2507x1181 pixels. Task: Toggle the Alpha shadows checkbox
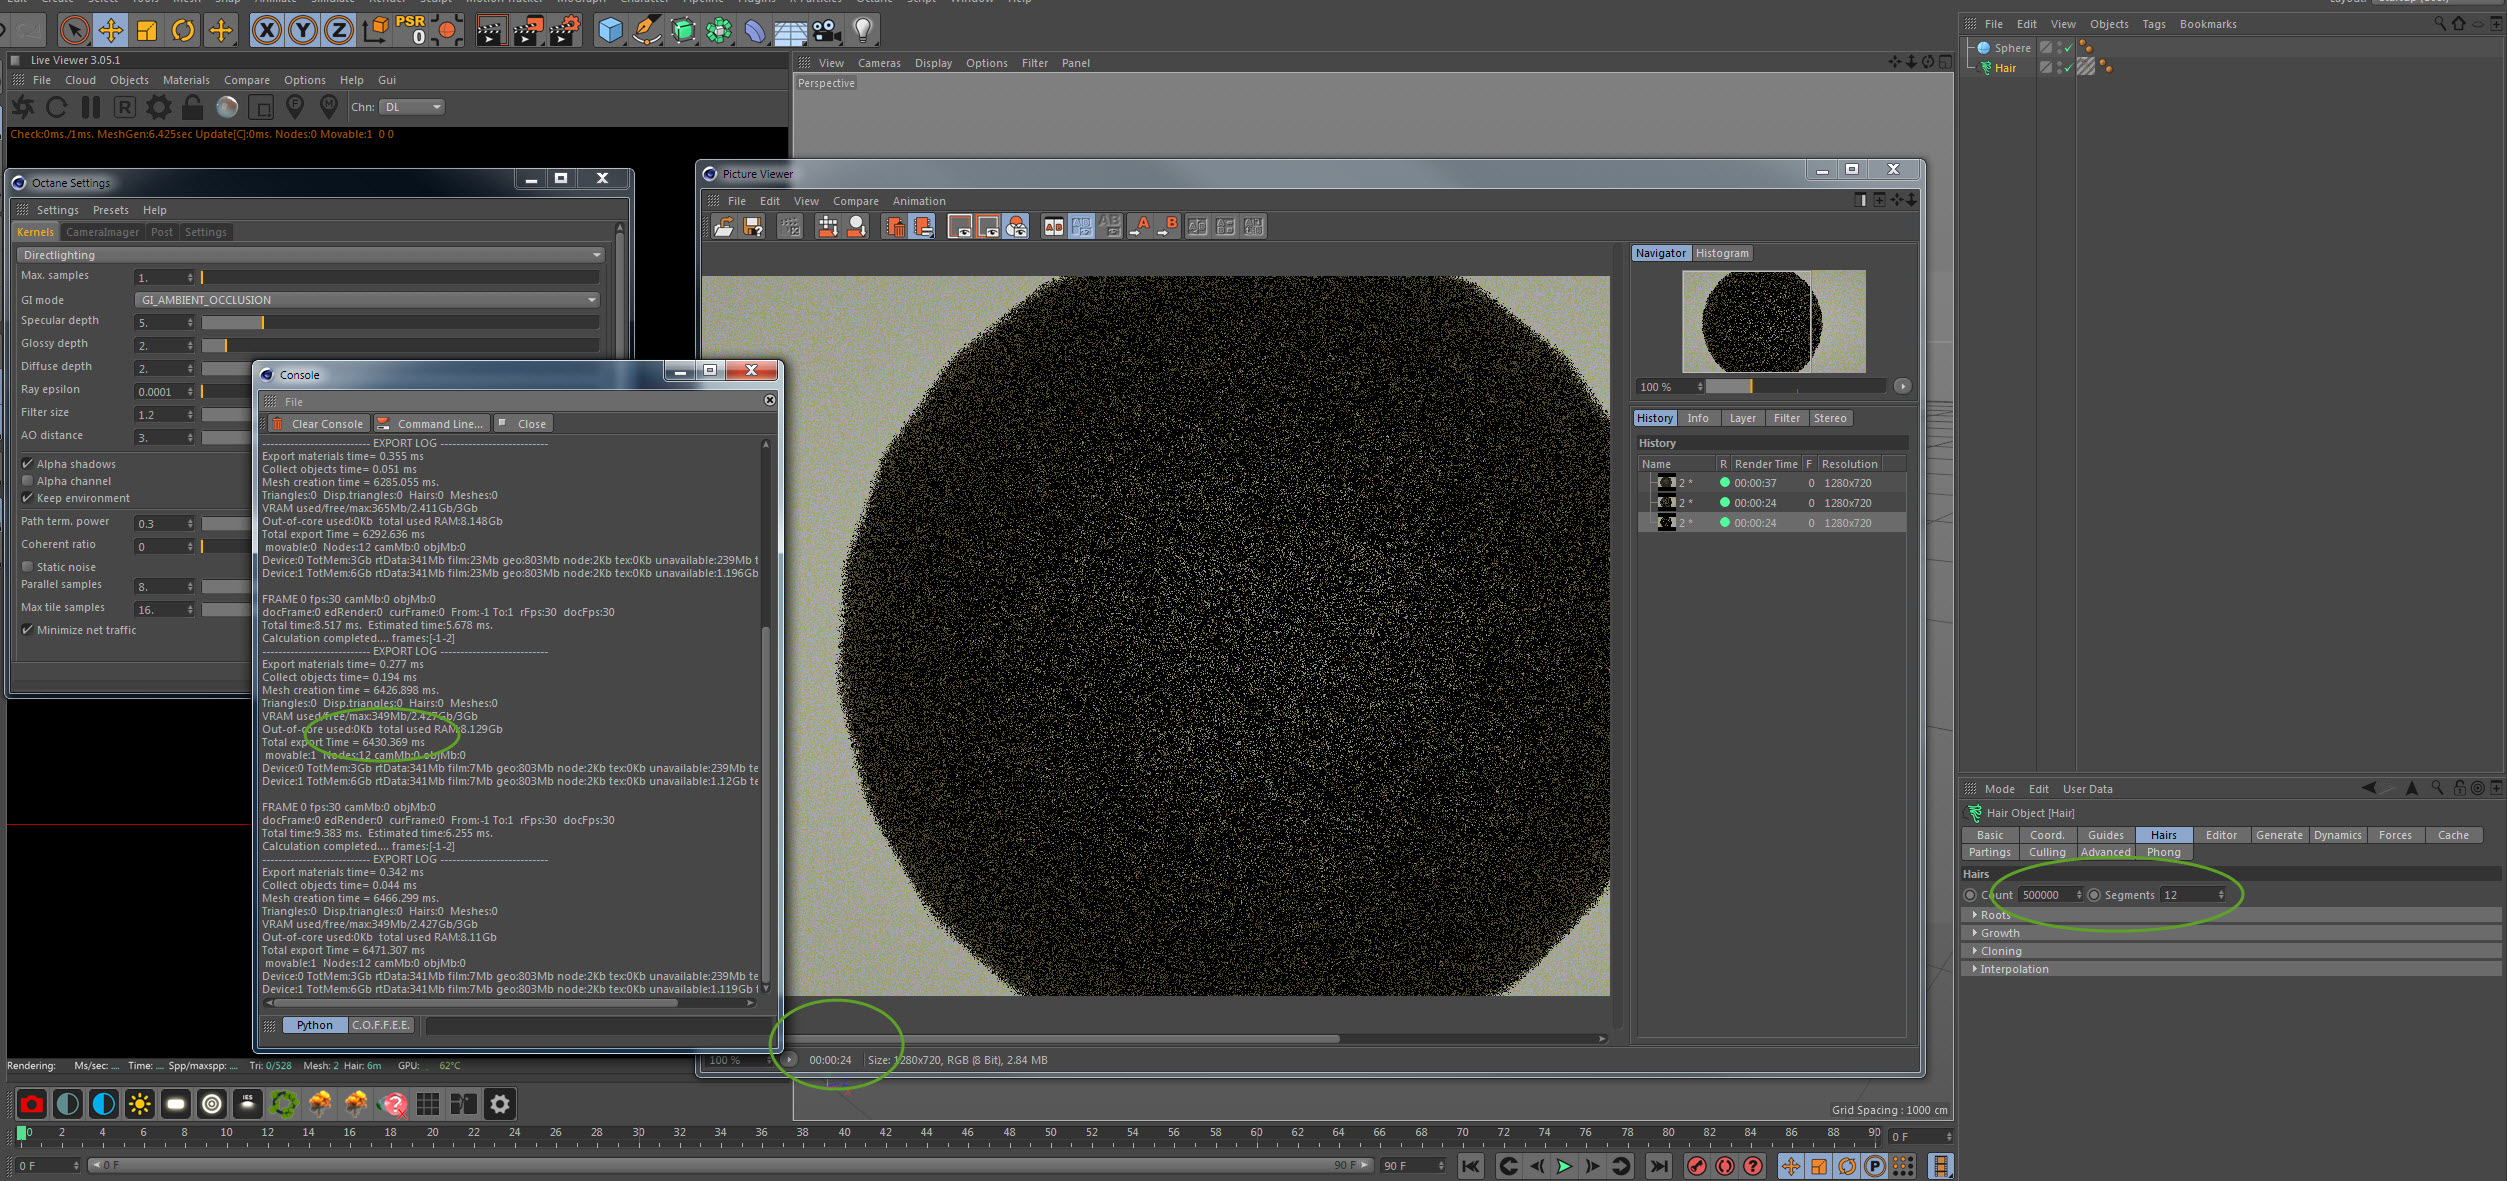(x=28, y=464)
